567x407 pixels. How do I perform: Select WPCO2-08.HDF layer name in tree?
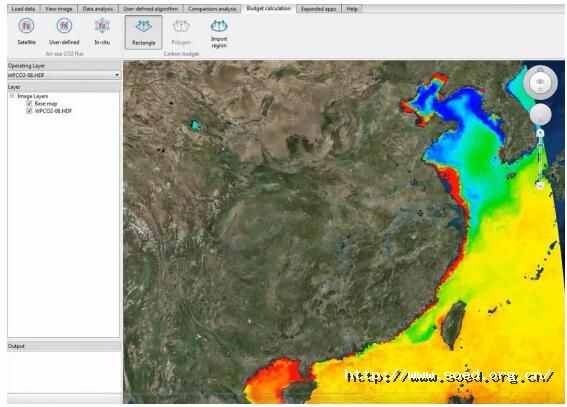click(x=53, y=111)
